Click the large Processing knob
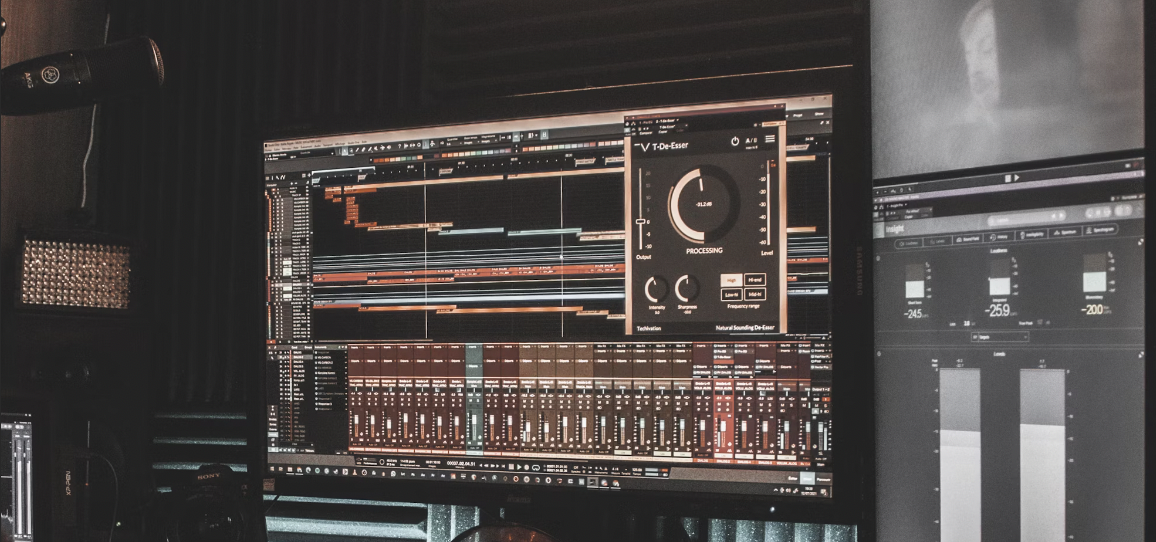This screenshot has height=542, width=1156. (703, 204)
